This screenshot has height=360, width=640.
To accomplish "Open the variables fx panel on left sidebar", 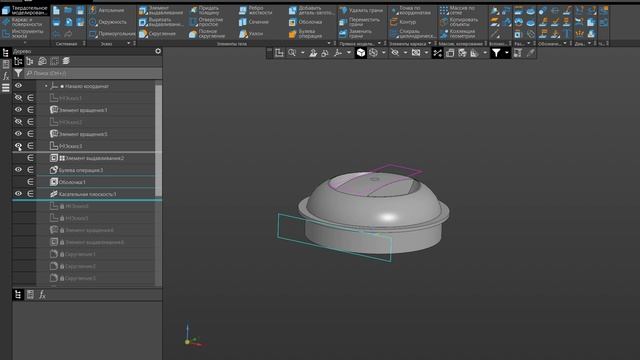I will point(6,76).
